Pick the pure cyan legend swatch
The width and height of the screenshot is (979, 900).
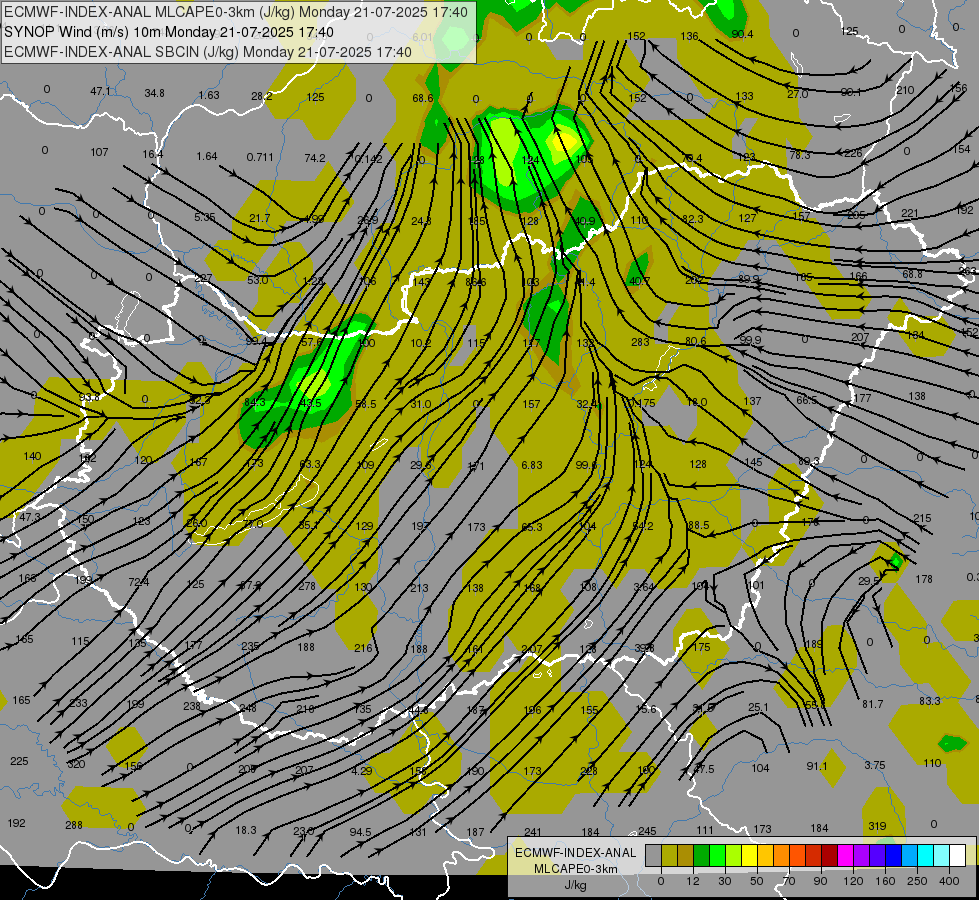coord(926,855)
